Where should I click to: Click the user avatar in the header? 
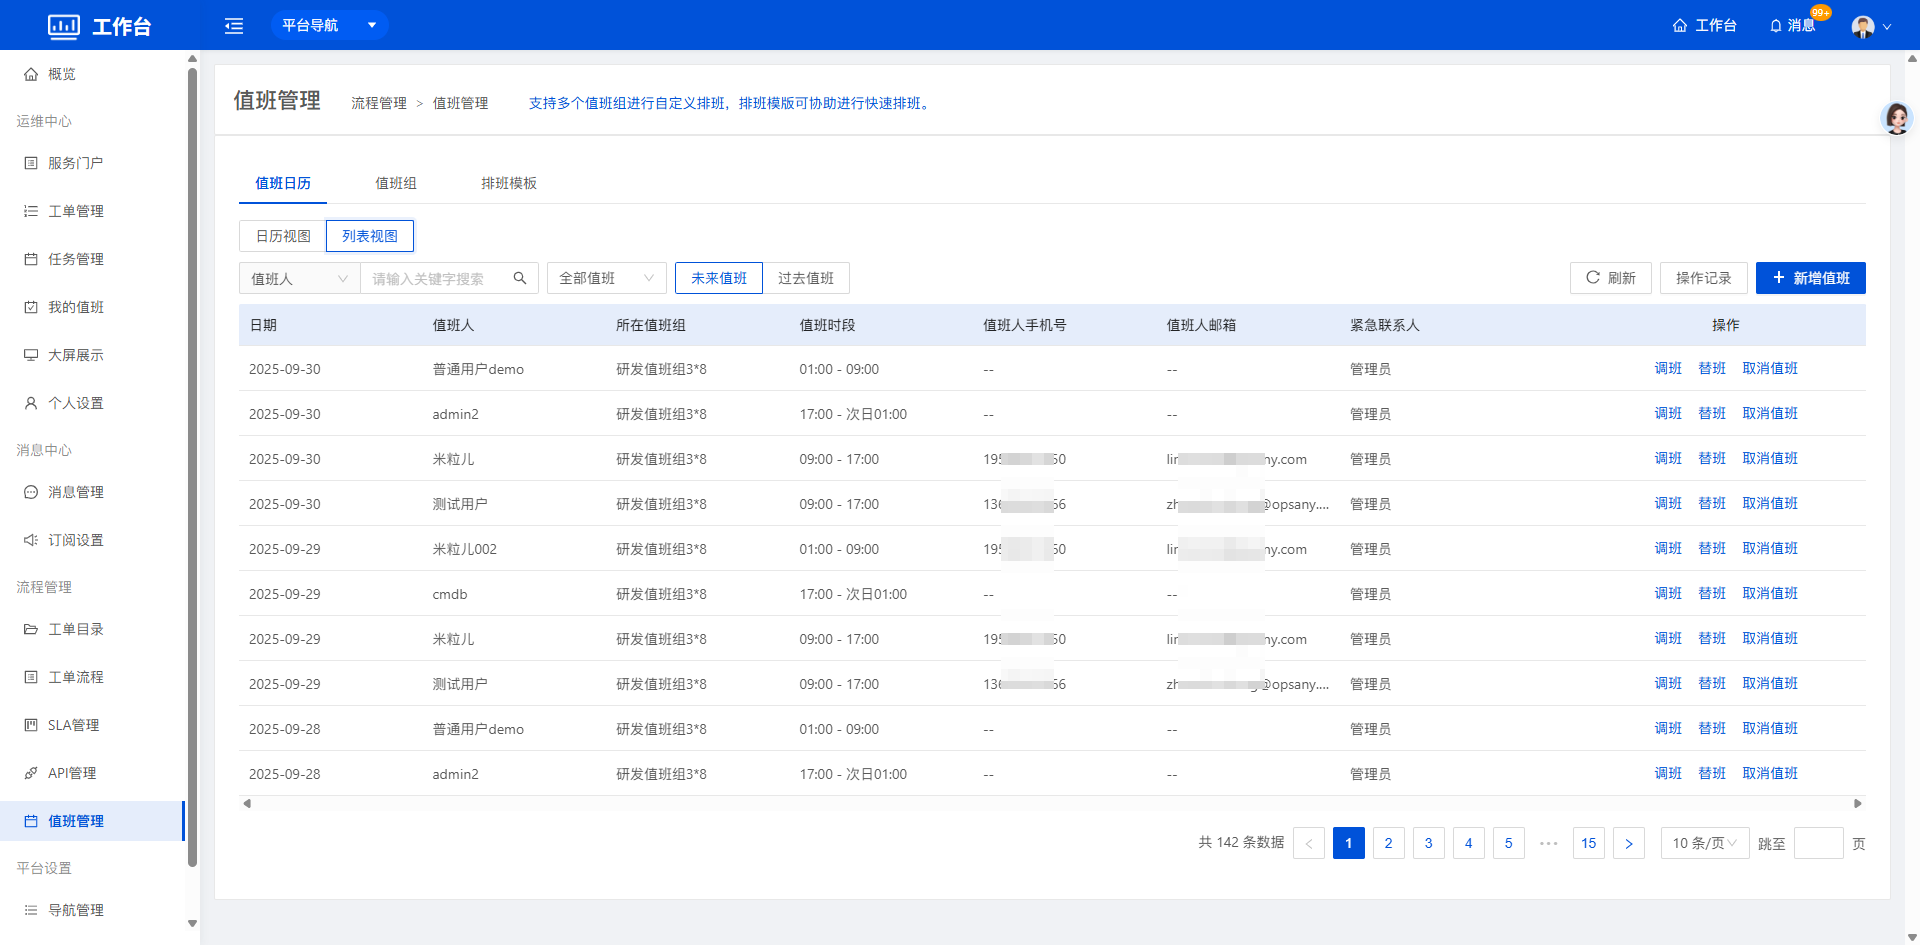click(1862, 26)
